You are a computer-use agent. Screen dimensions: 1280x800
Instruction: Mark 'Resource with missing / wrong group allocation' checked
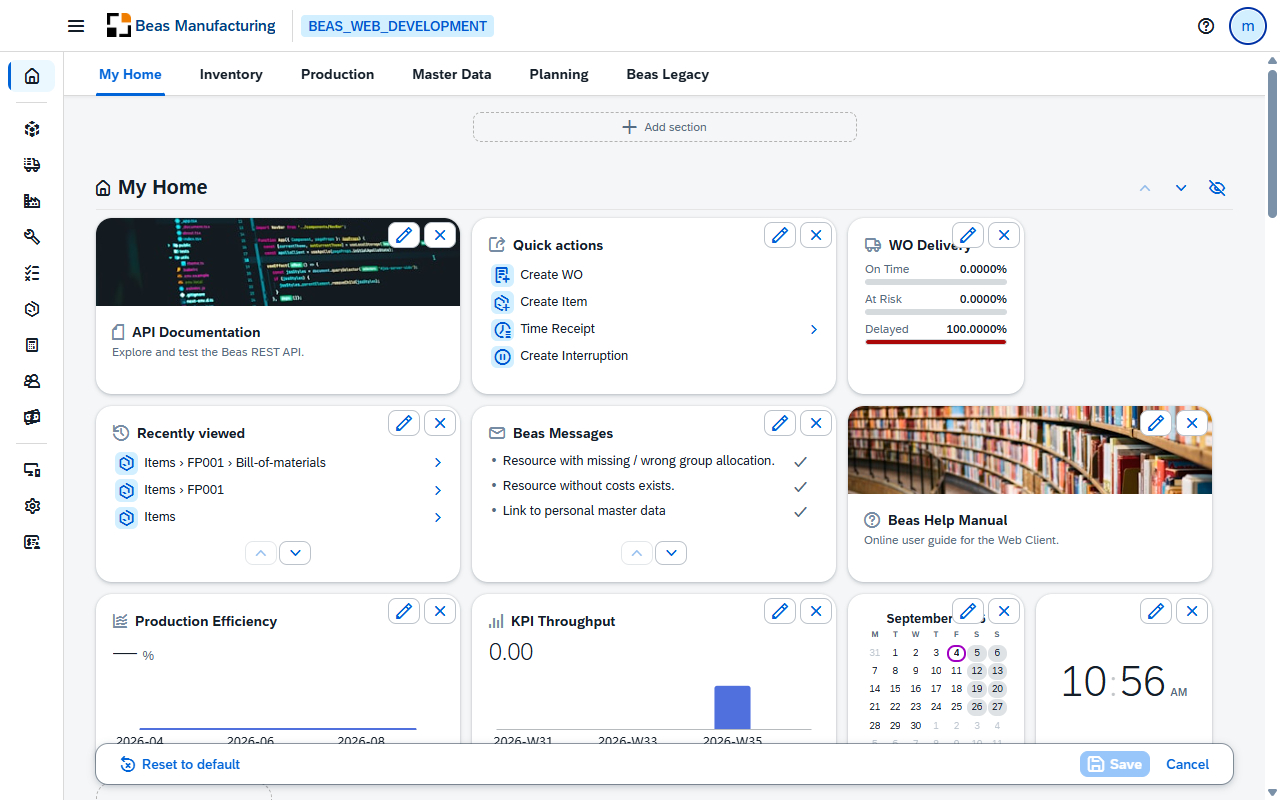click(x=800, y=462)
